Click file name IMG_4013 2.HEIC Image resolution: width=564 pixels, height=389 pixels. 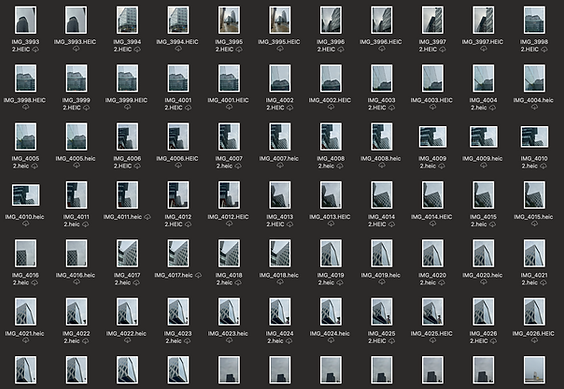(279, 221)
